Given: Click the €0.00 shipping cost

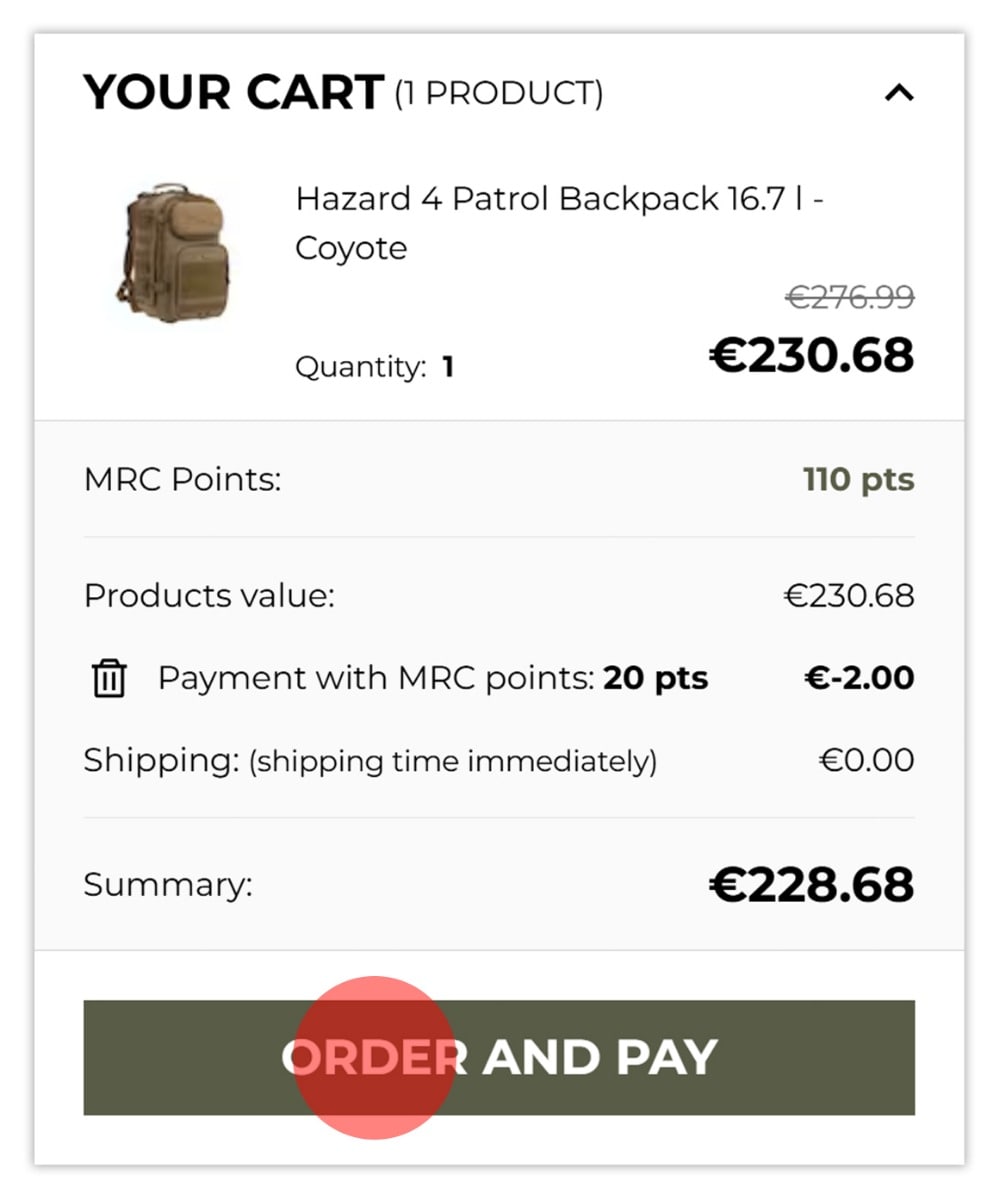Looking at the screenshot, I should (867, 761).
